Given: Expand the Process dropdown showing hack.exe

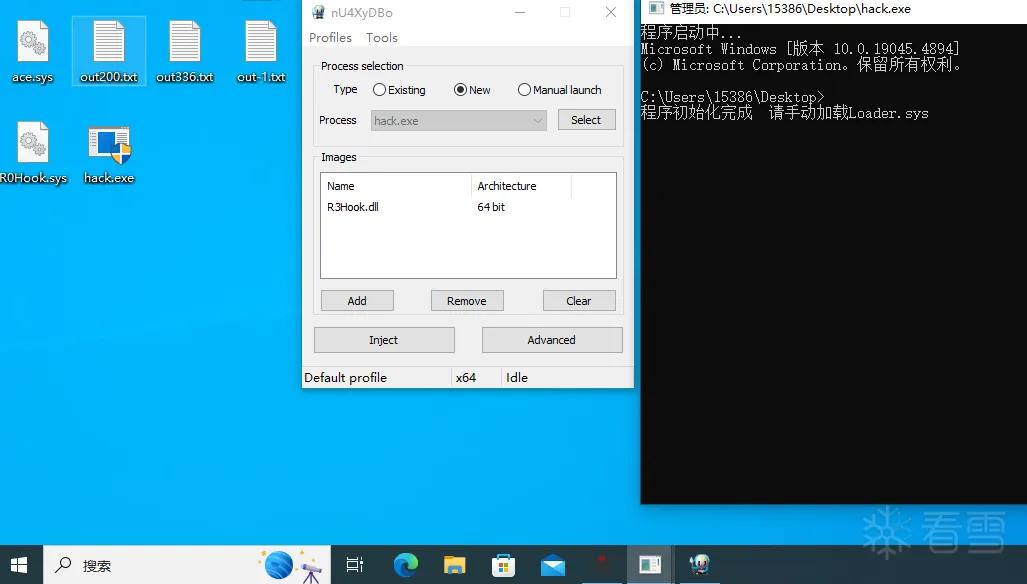Looking at the screenshot, I should [458, 120].
